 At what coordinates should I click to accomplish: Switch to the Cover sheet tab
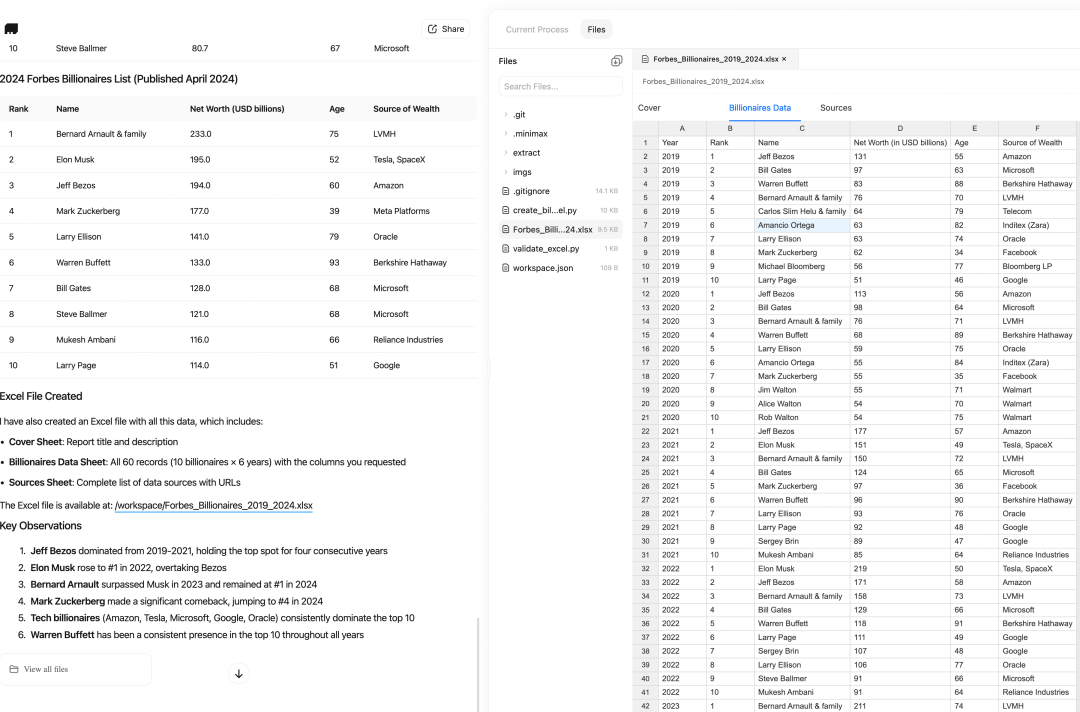[x=649, y=108]
